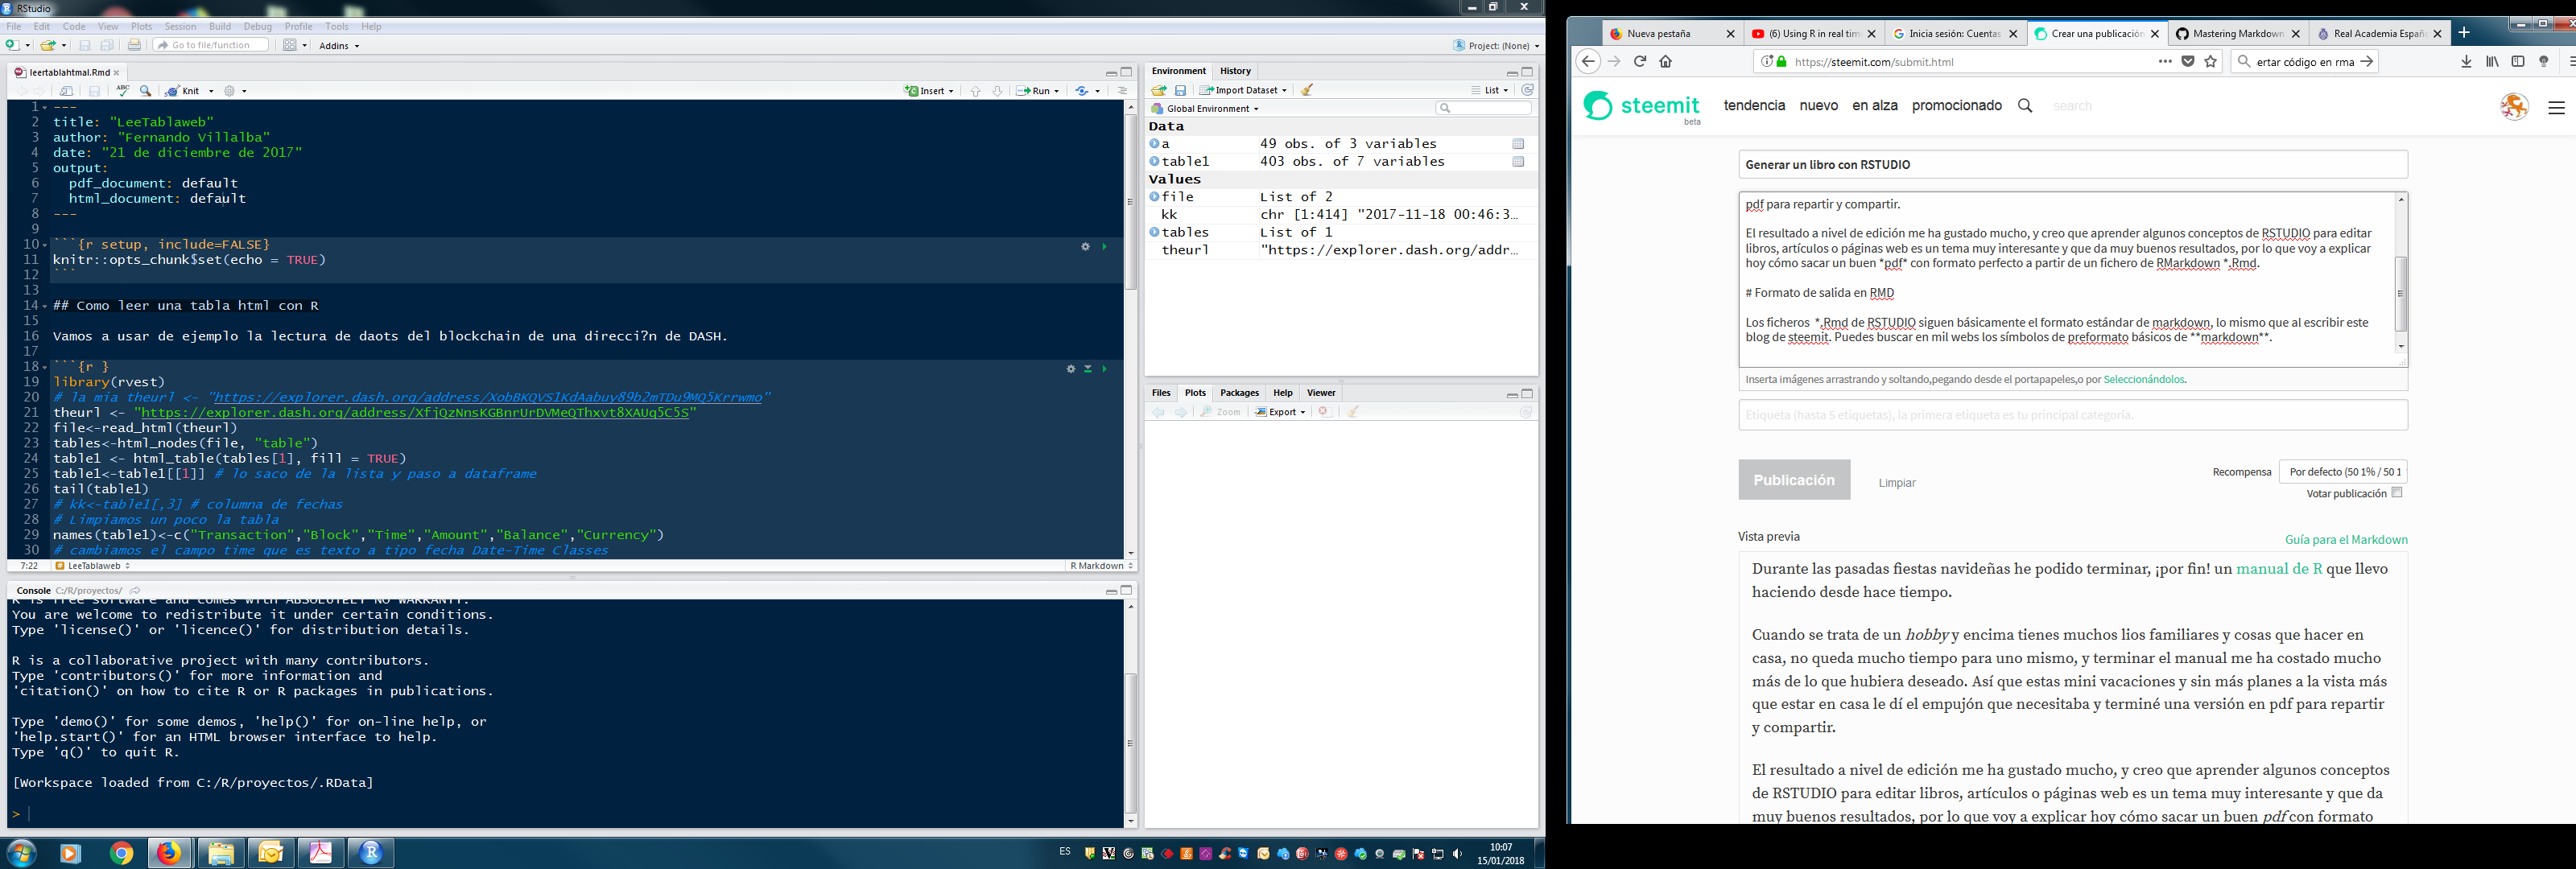Click the Limpiar link
The height and width of the screenshot is (869, 2576).
(1896, 482)
